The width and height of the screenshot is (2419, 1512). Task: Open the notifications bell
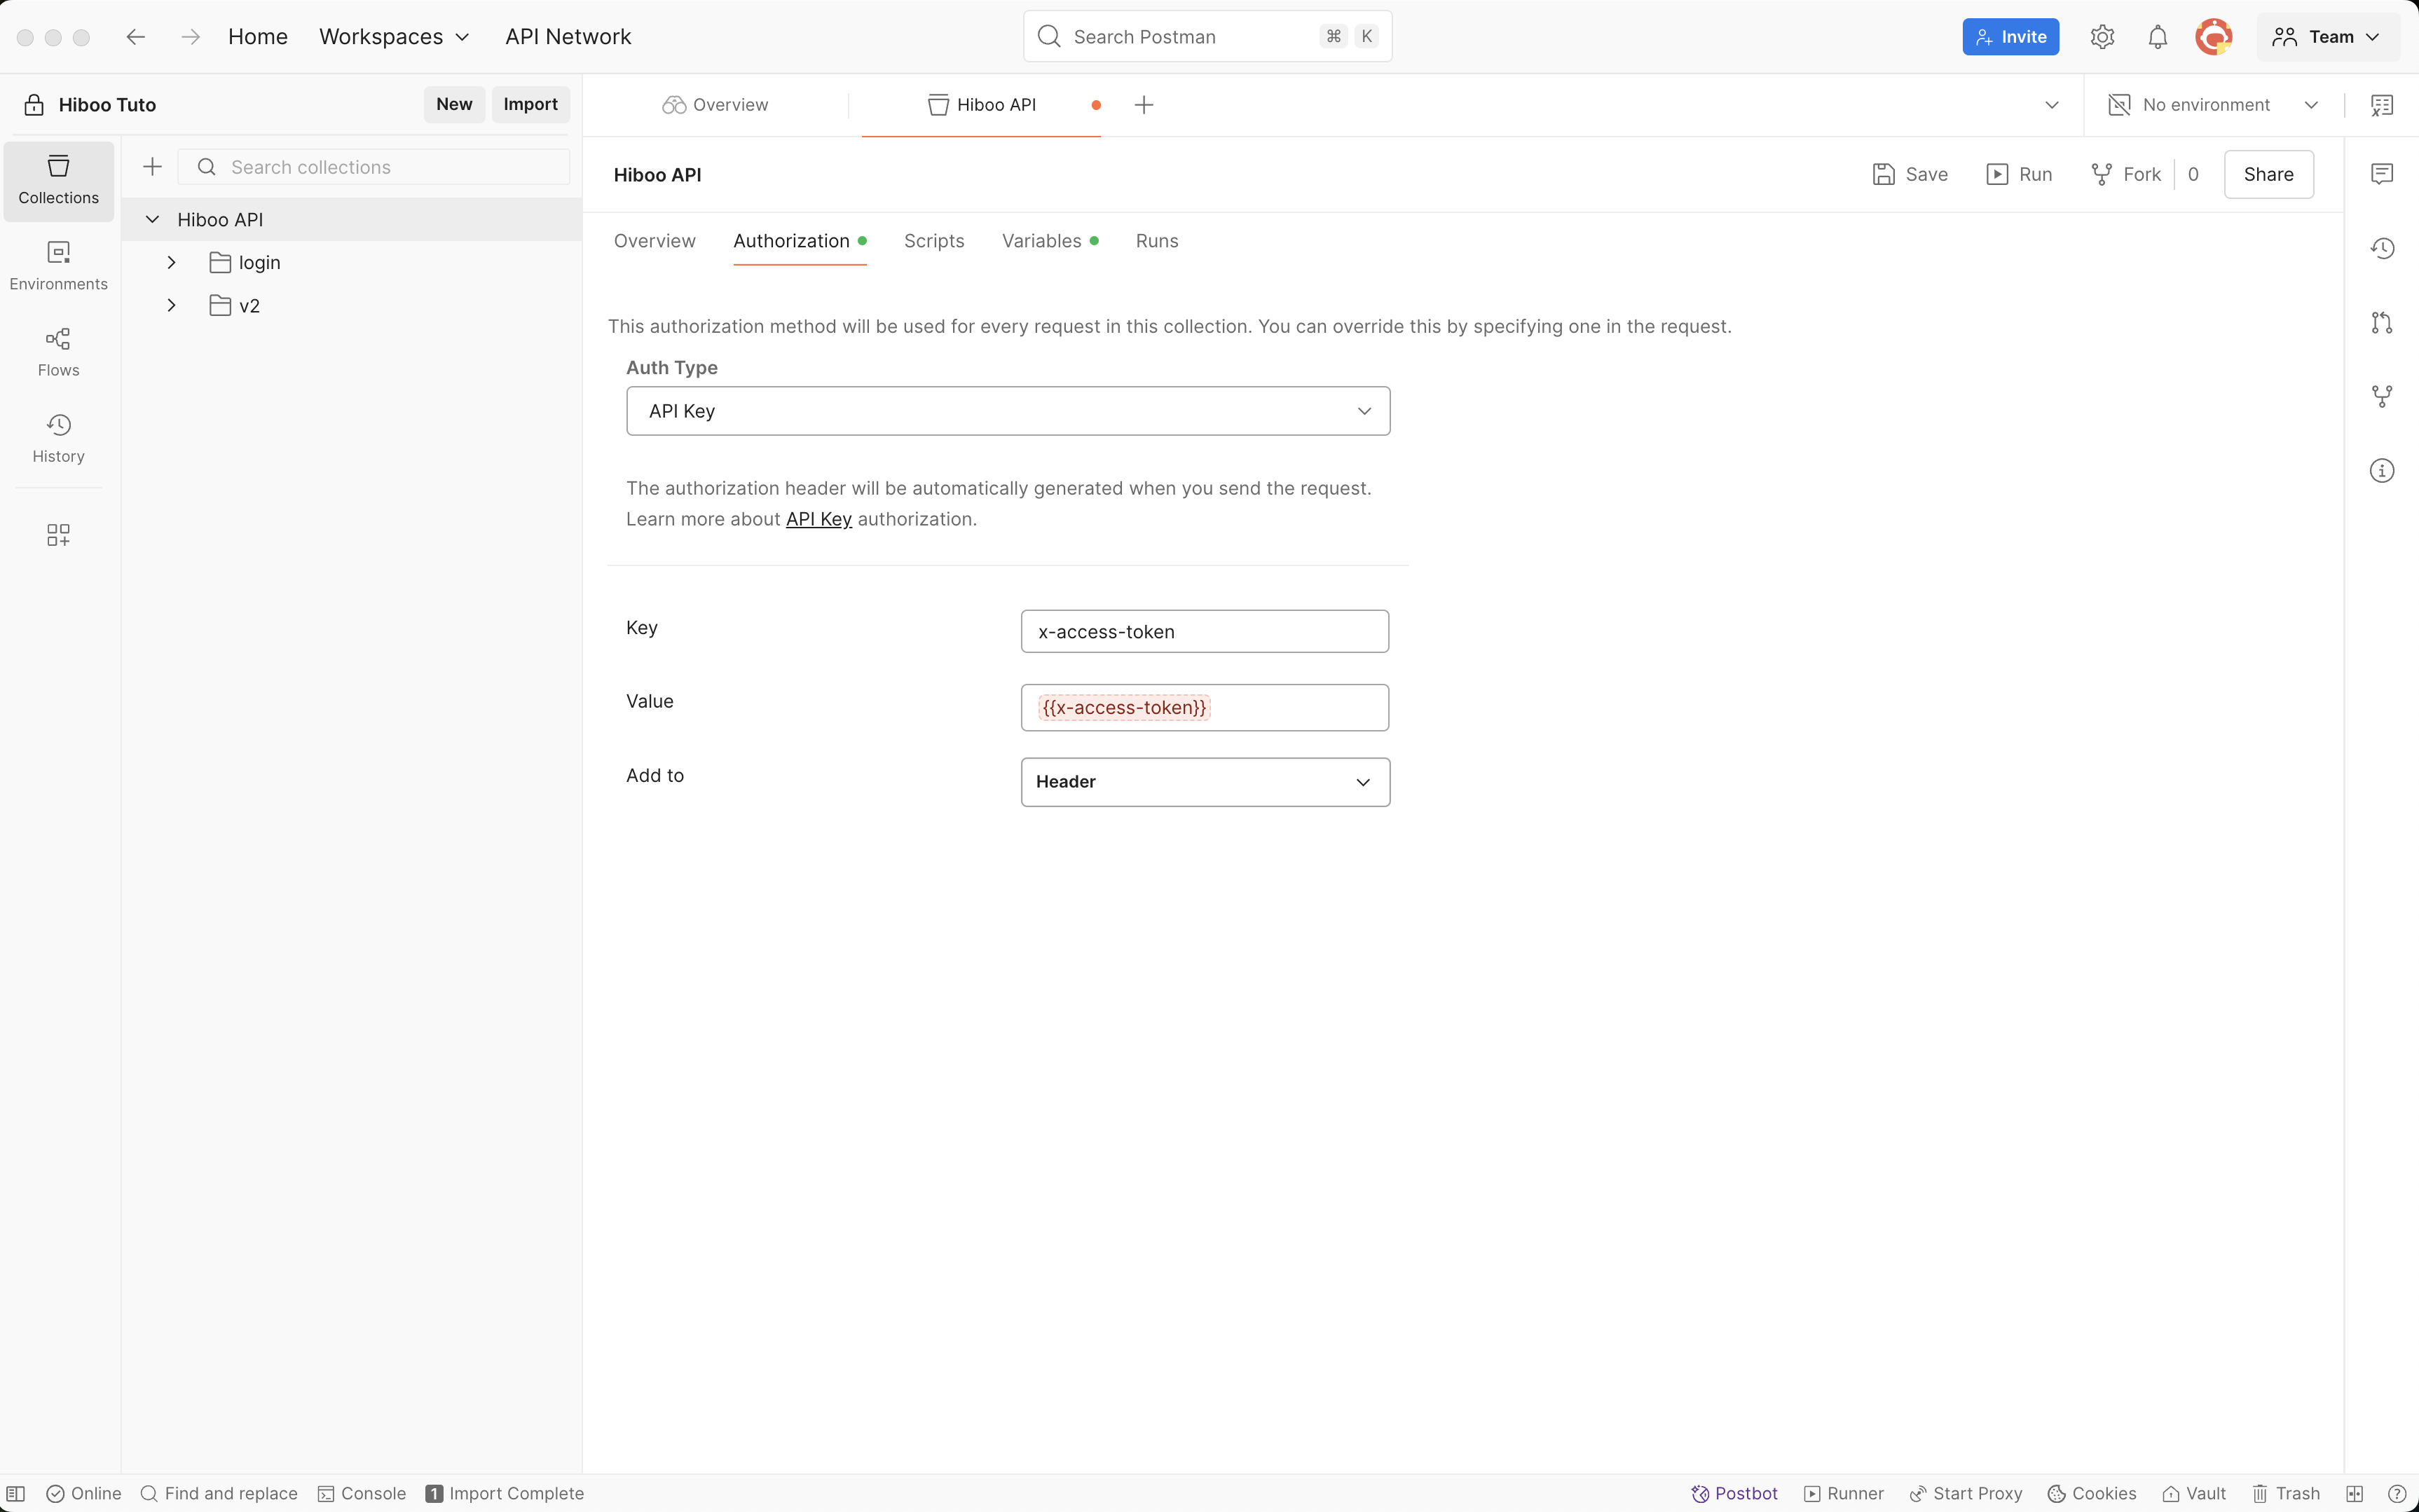tap(2158, 37)
